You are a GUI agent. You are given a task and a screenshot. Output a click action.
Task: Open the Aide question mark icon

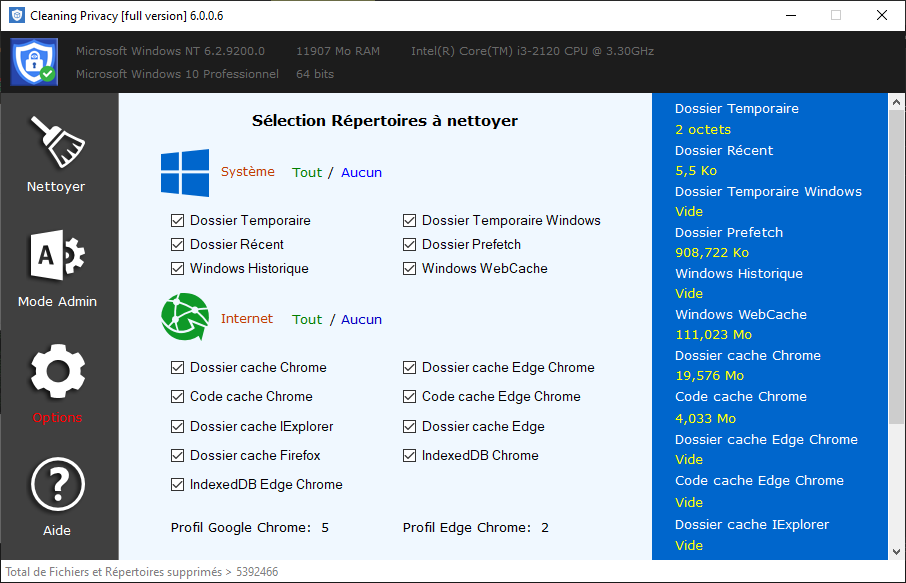point(57,484)
